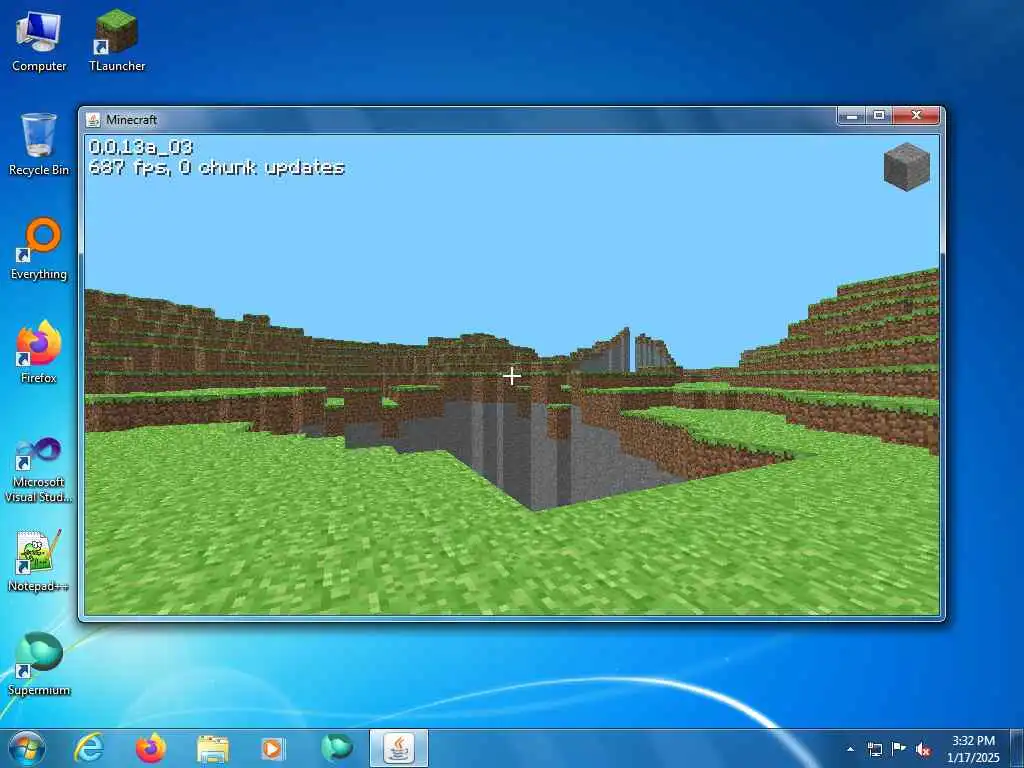The height and width of the screenshot is (768, 1024).
Task: Open the network status tray icon
Action: (874, 749)
